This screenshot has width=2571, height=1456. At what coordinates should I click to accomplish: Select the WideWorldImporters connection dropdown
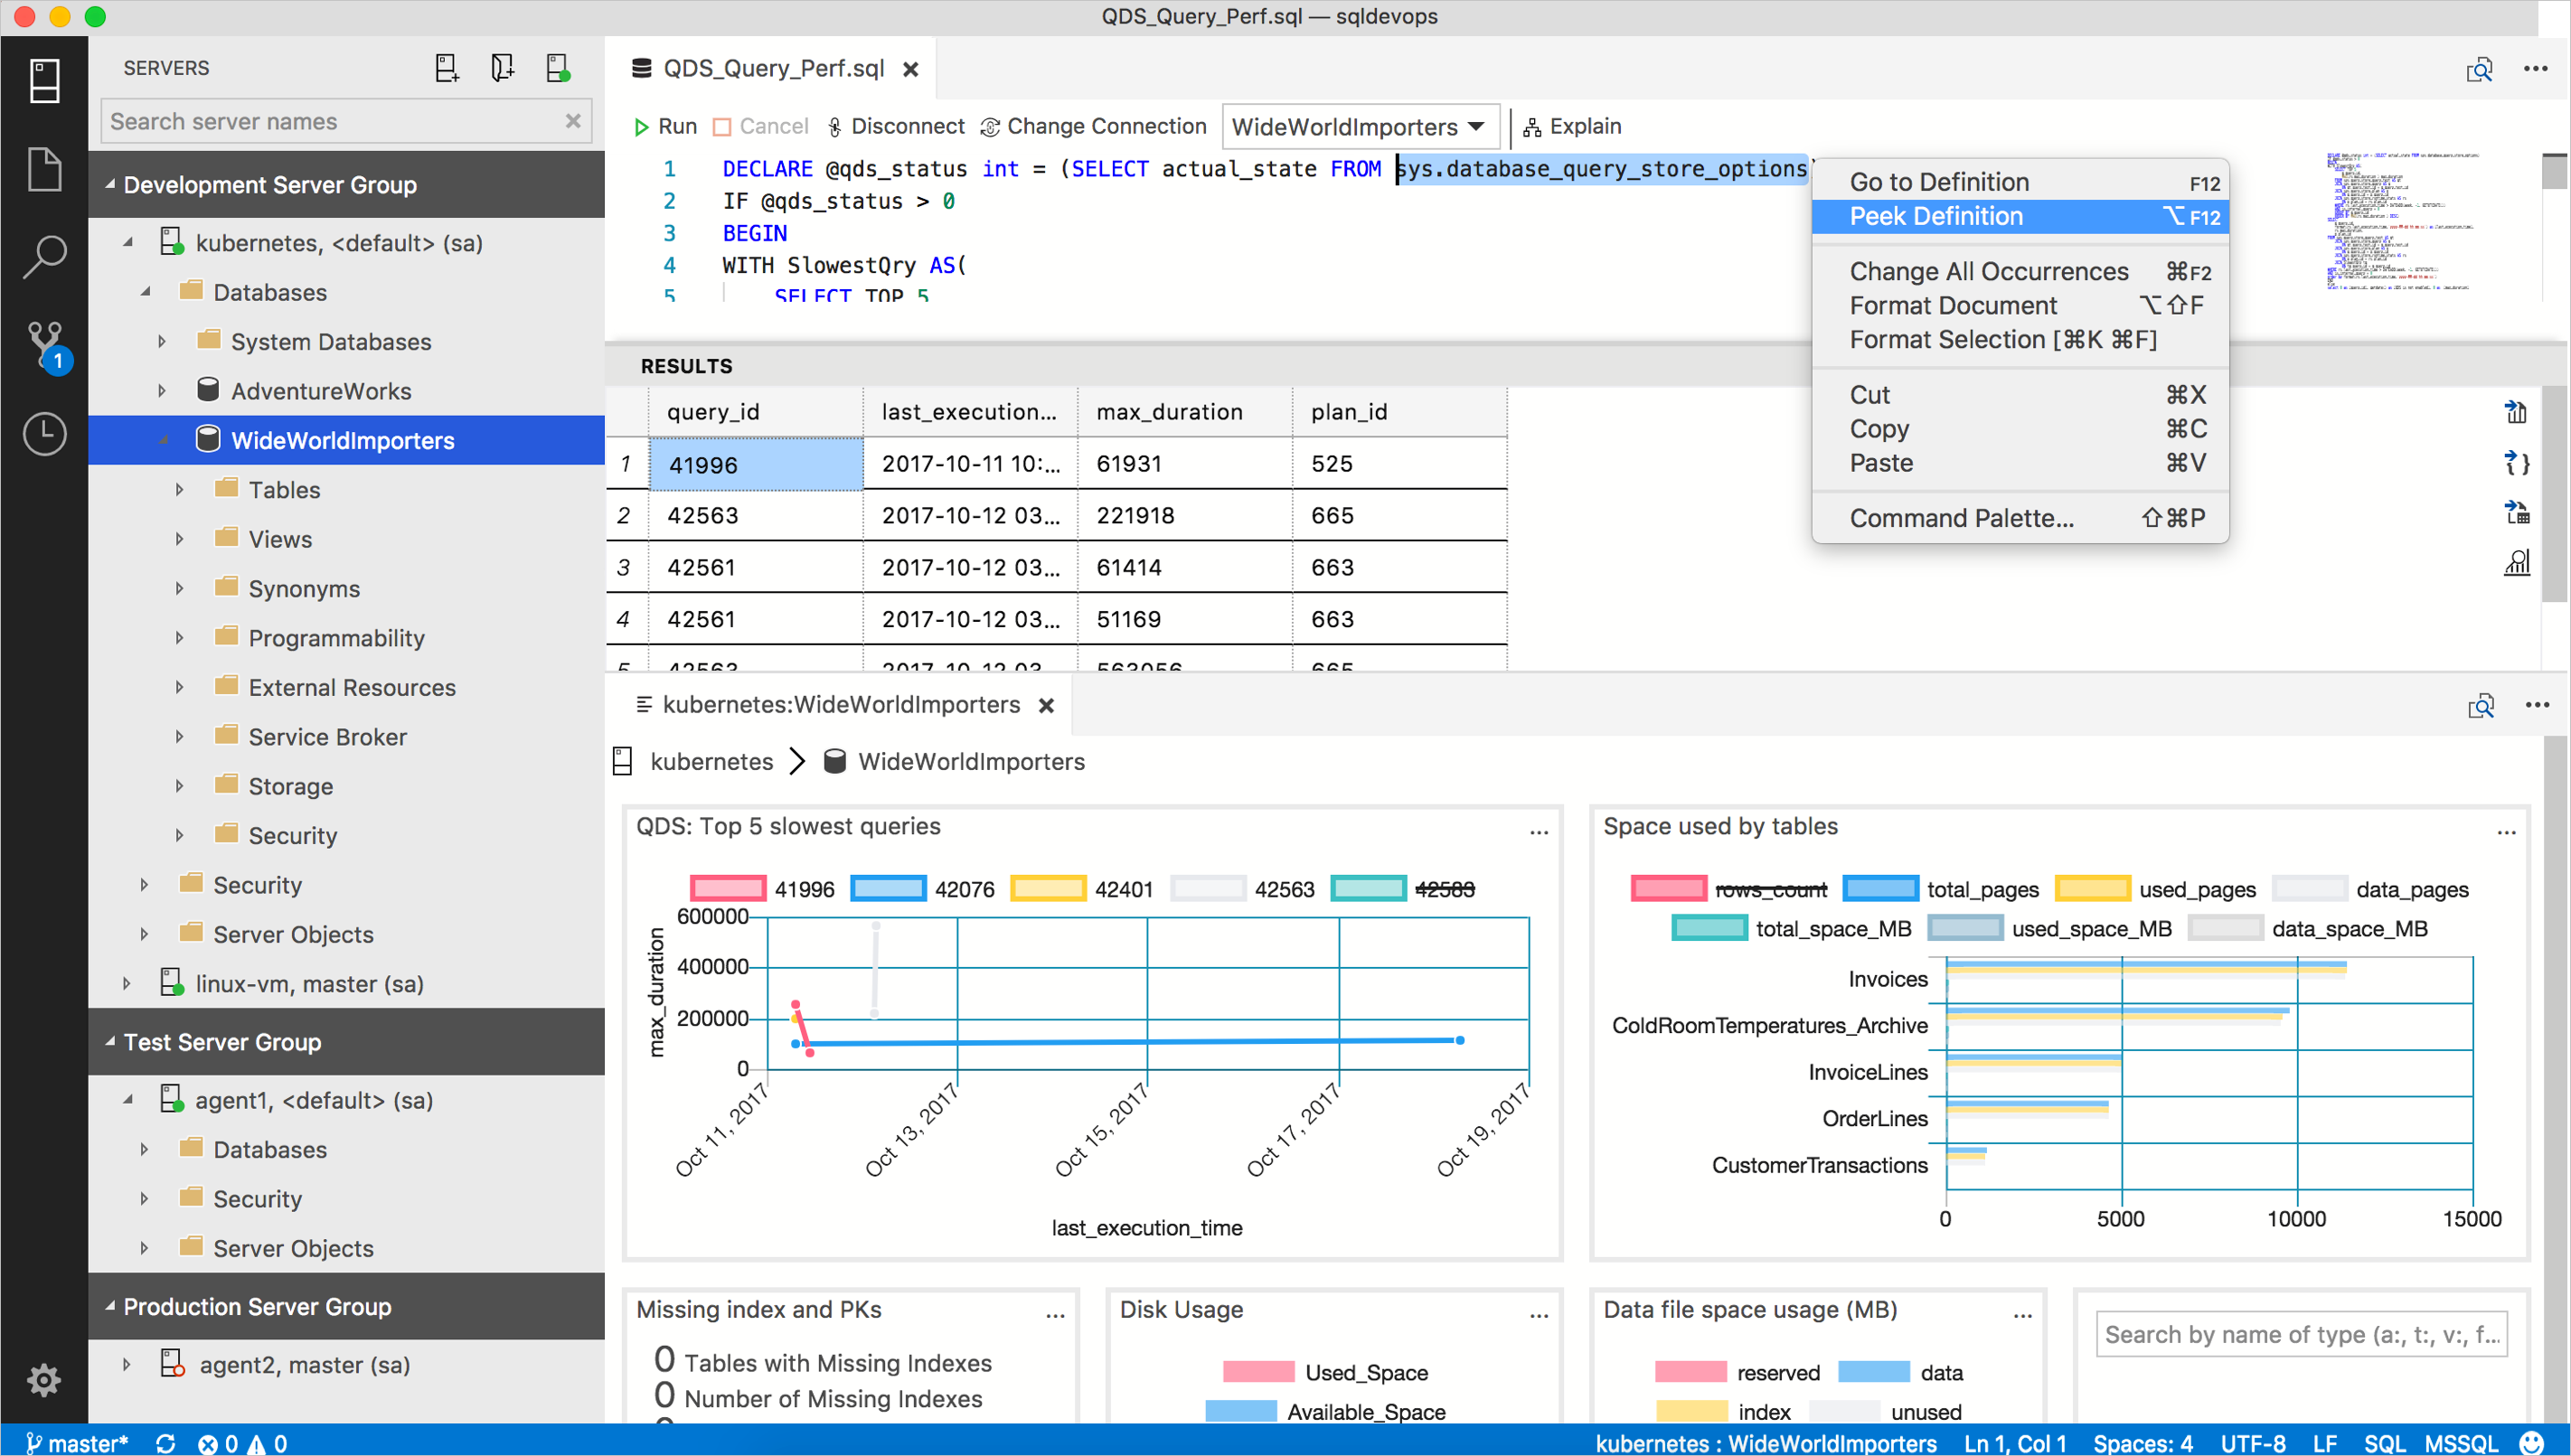pyautogui.click(x=1358, y=126)
